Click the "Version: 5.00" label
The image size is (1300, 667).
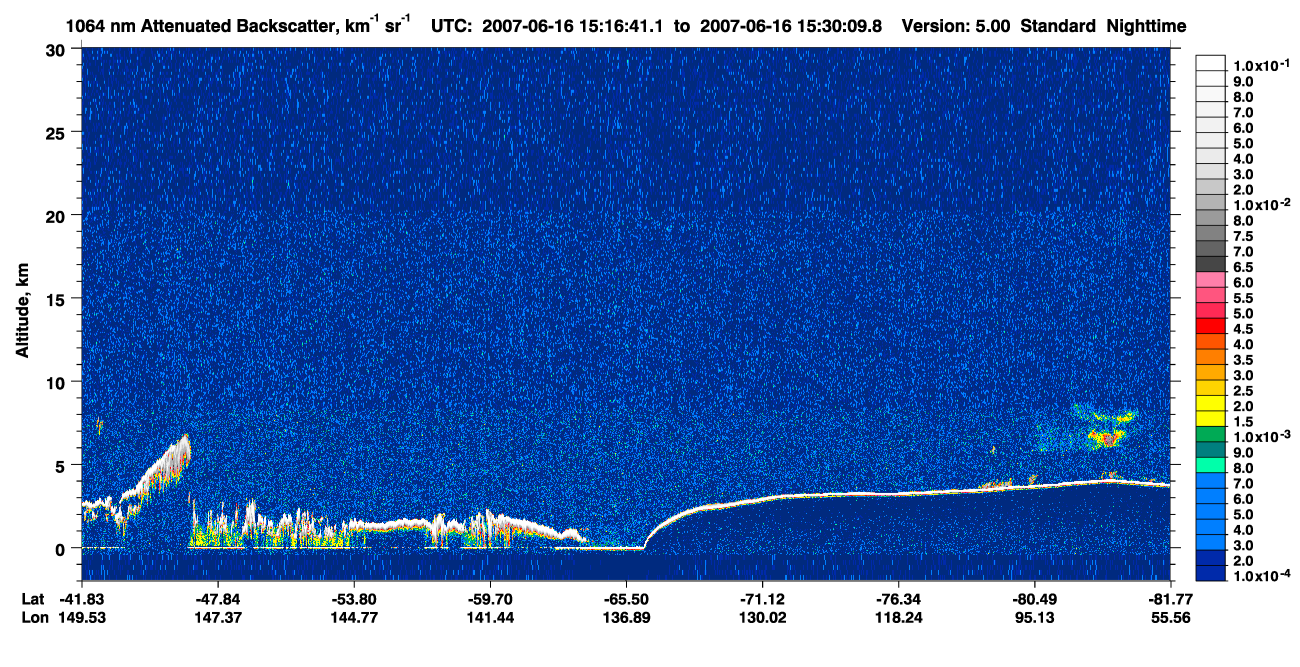(x=956, y=26)
